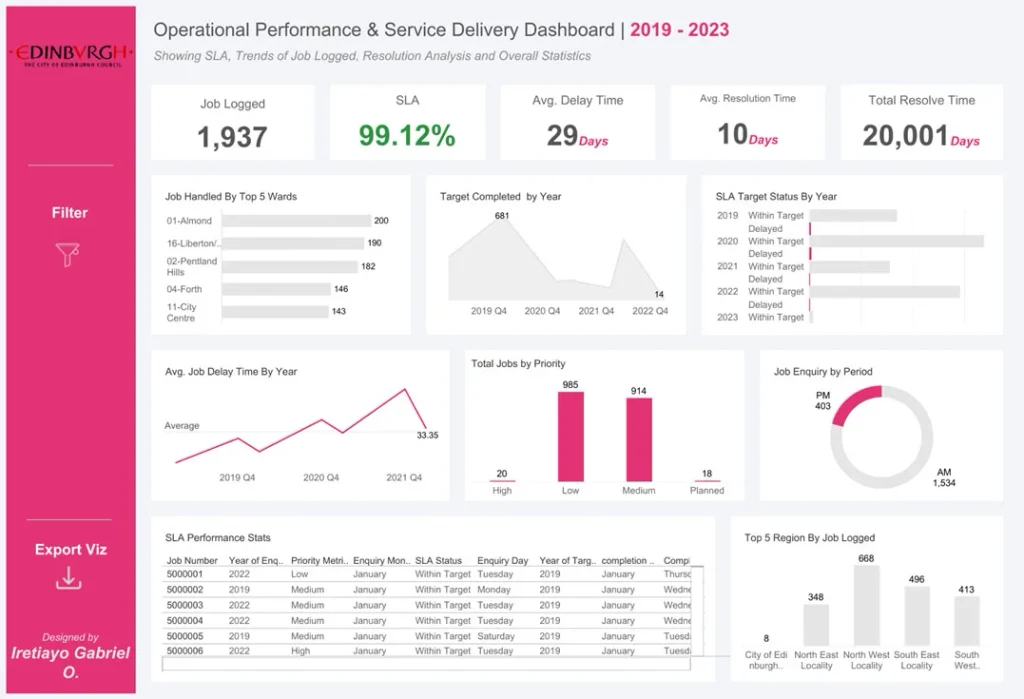
Task: Select the Low priority bar 985
Action: [571, 436]
